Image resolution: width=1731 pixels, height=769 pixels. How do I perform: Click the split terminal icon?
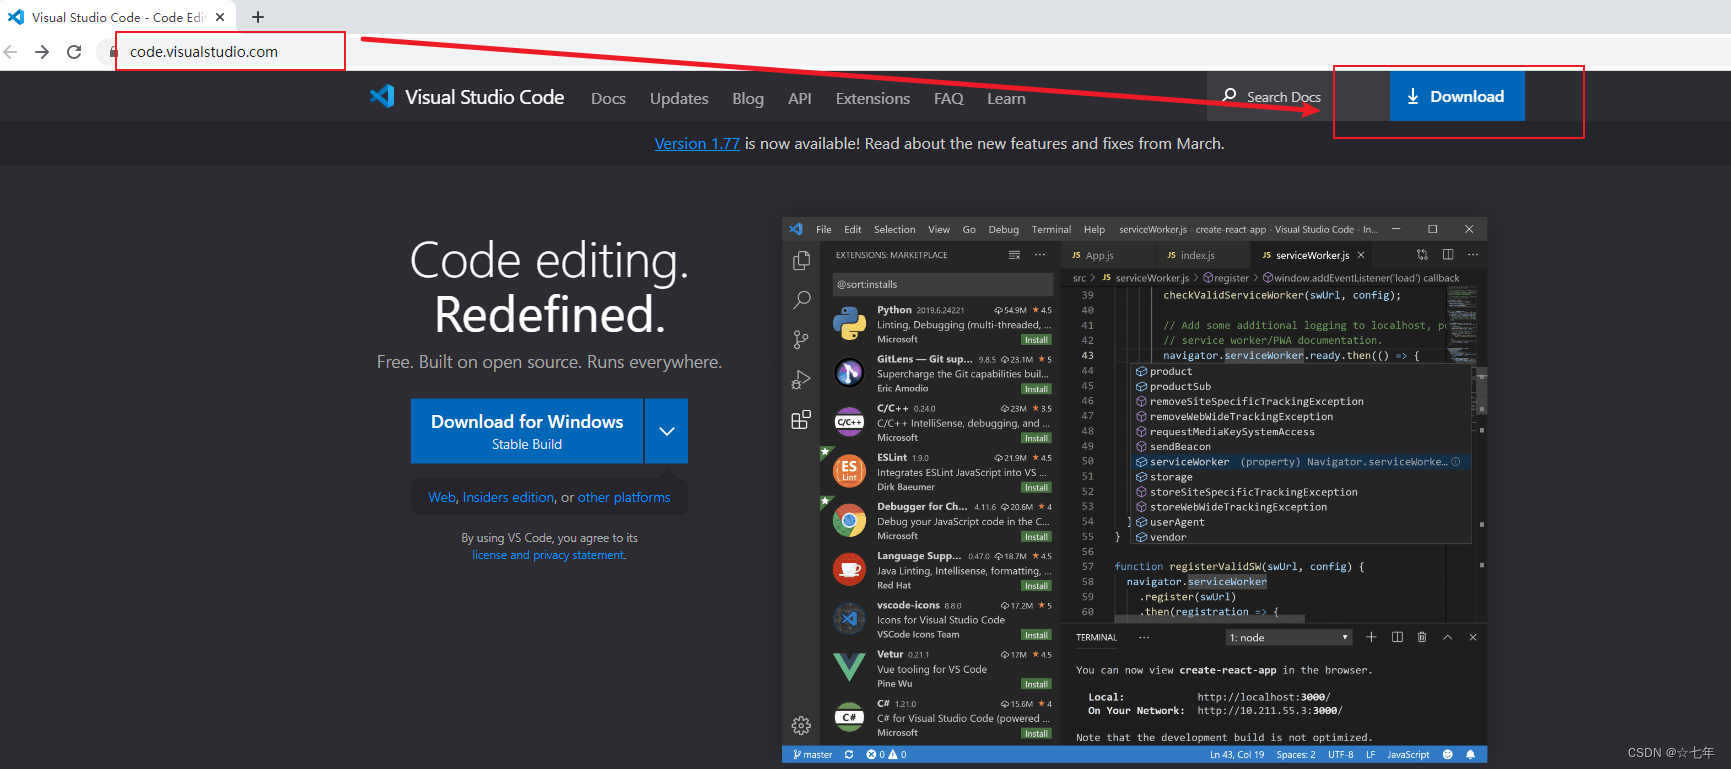coord(1397,637)
